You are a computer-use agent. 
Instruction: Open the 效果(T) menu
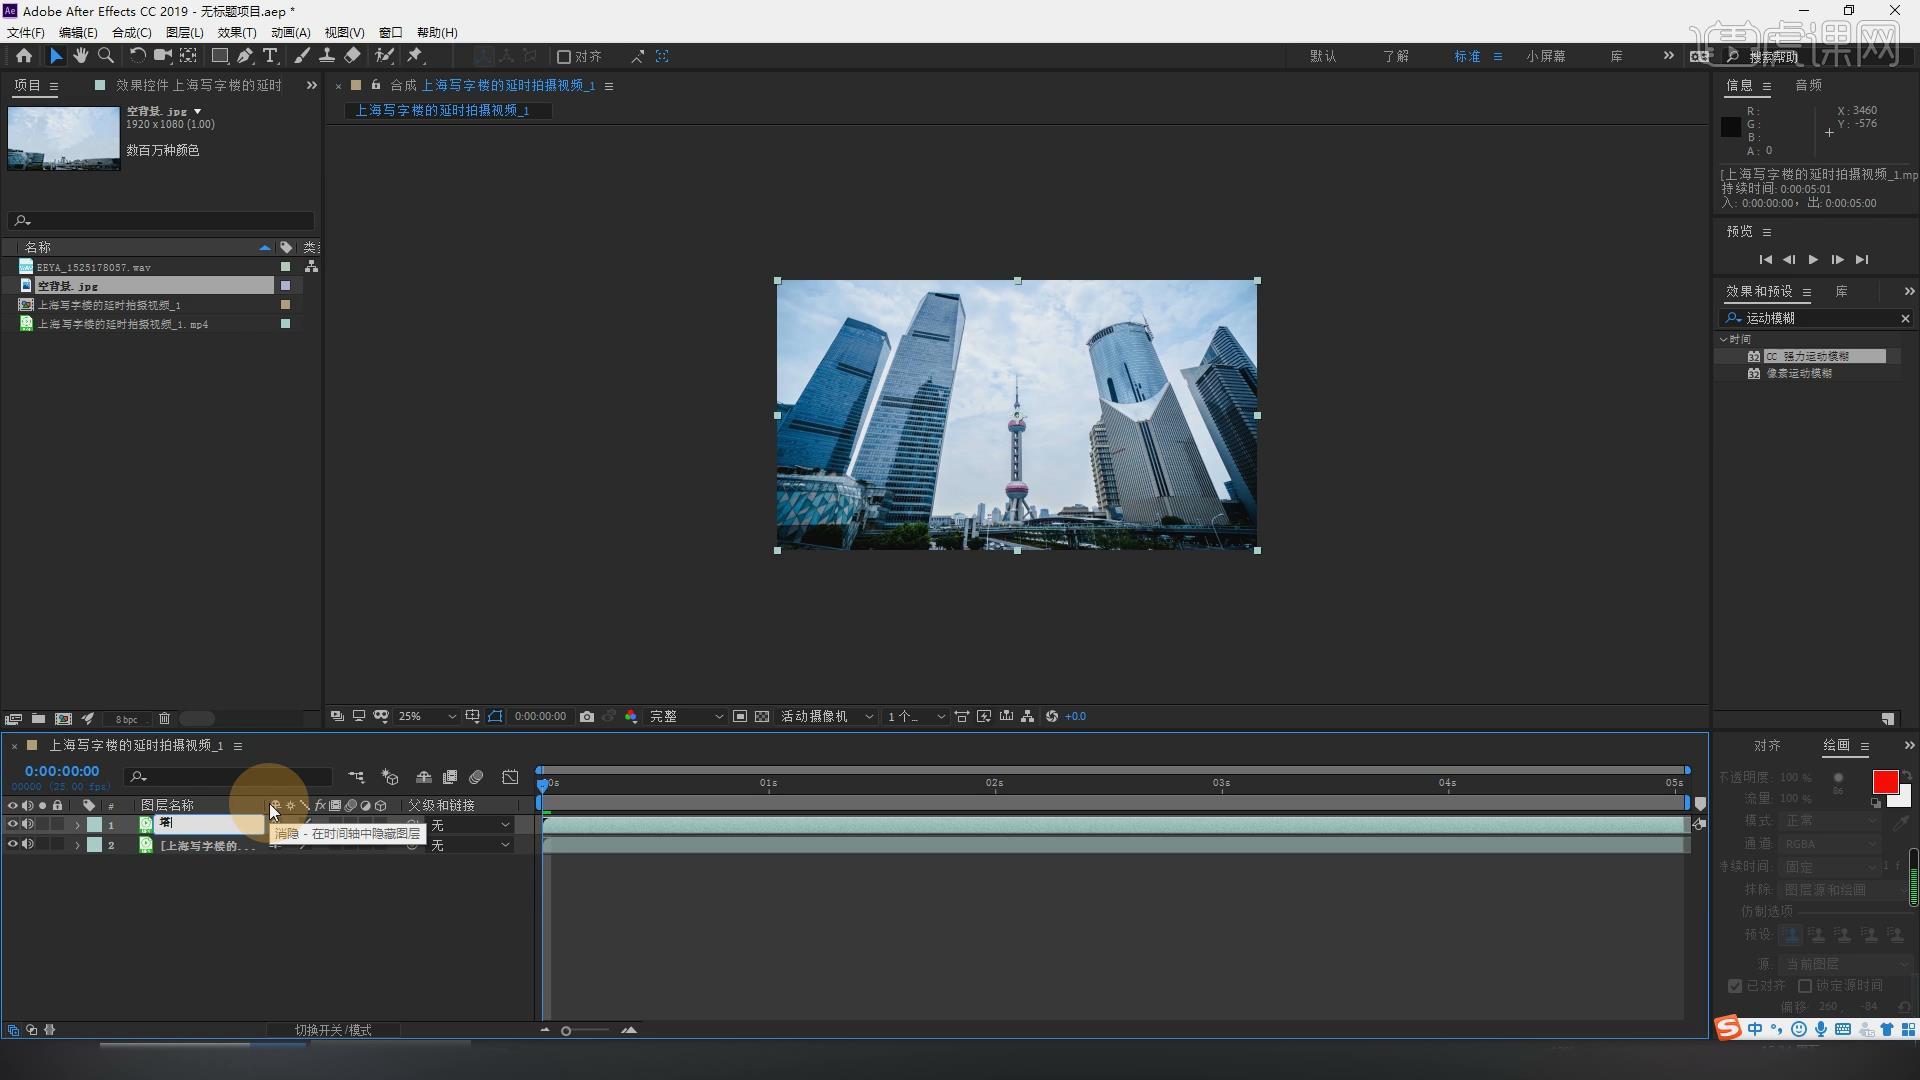tap(237, 33)
